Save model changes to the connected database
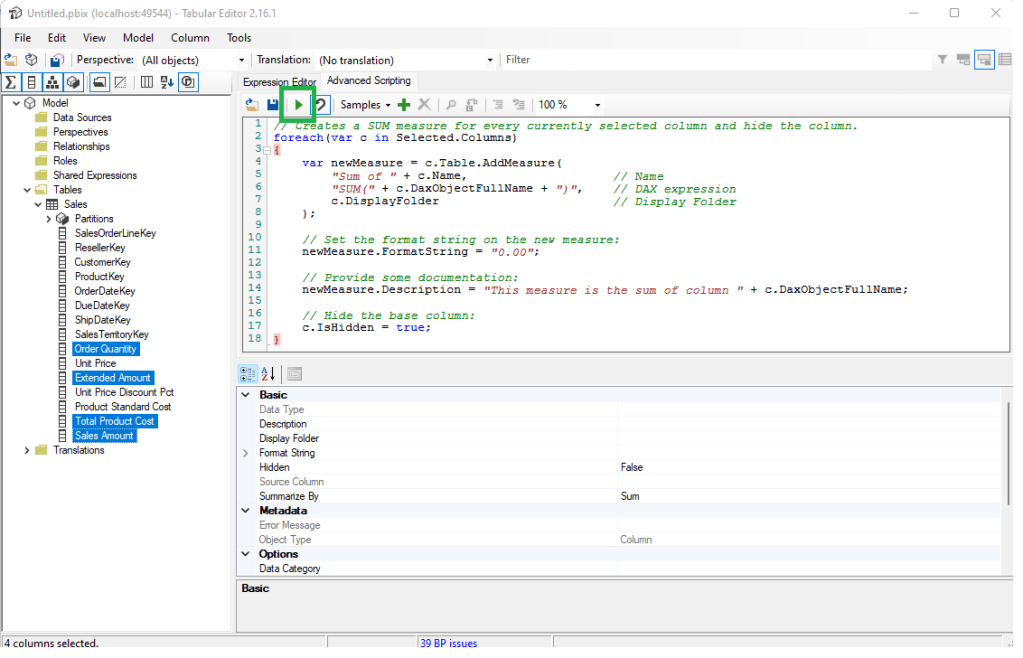1023x658 pixels. [57, 60]
